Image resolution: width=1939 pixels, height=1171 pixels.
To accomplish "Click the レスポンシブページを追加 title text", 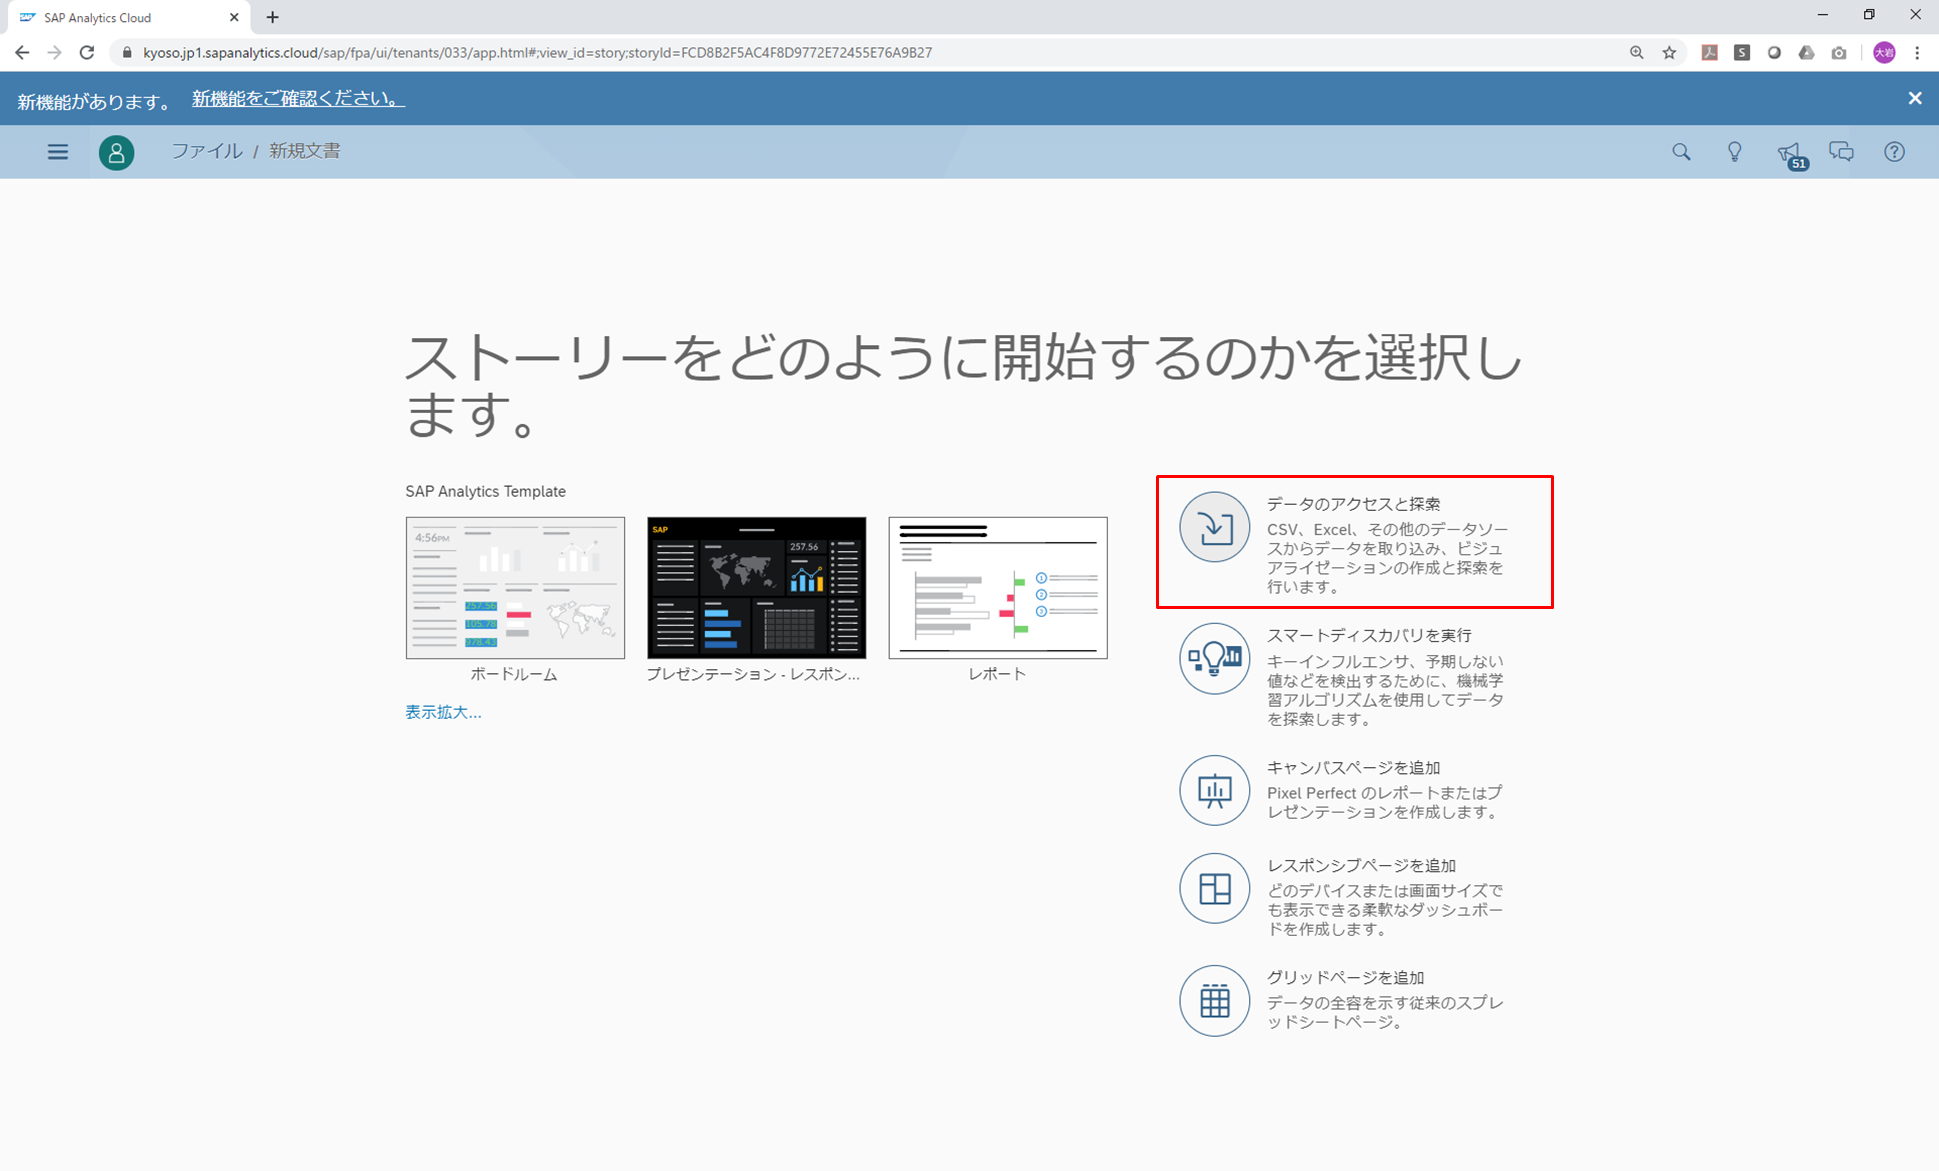I will click(1361, 866).
